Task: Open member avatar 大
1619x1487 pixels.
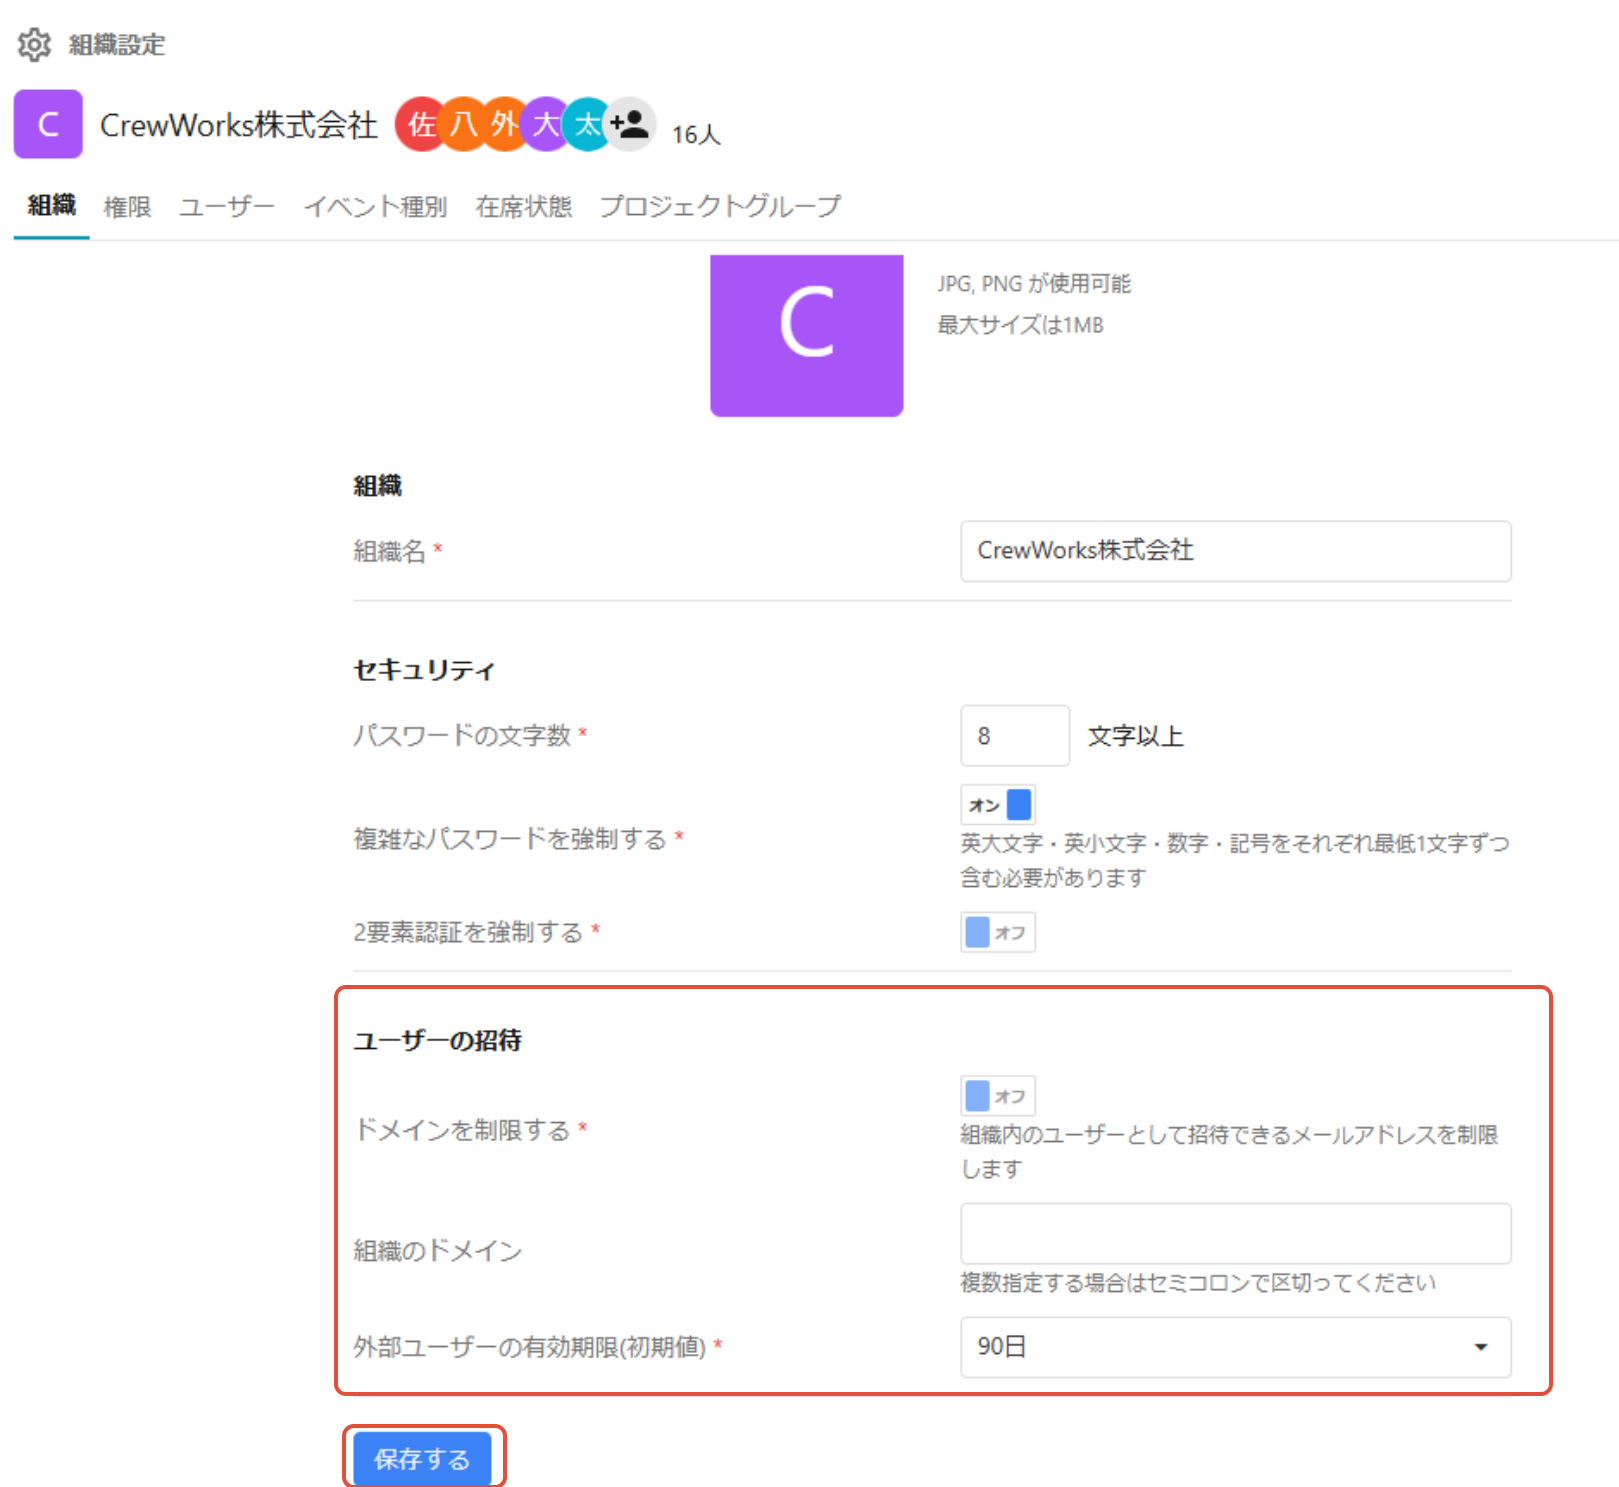Action: [545, 124]
